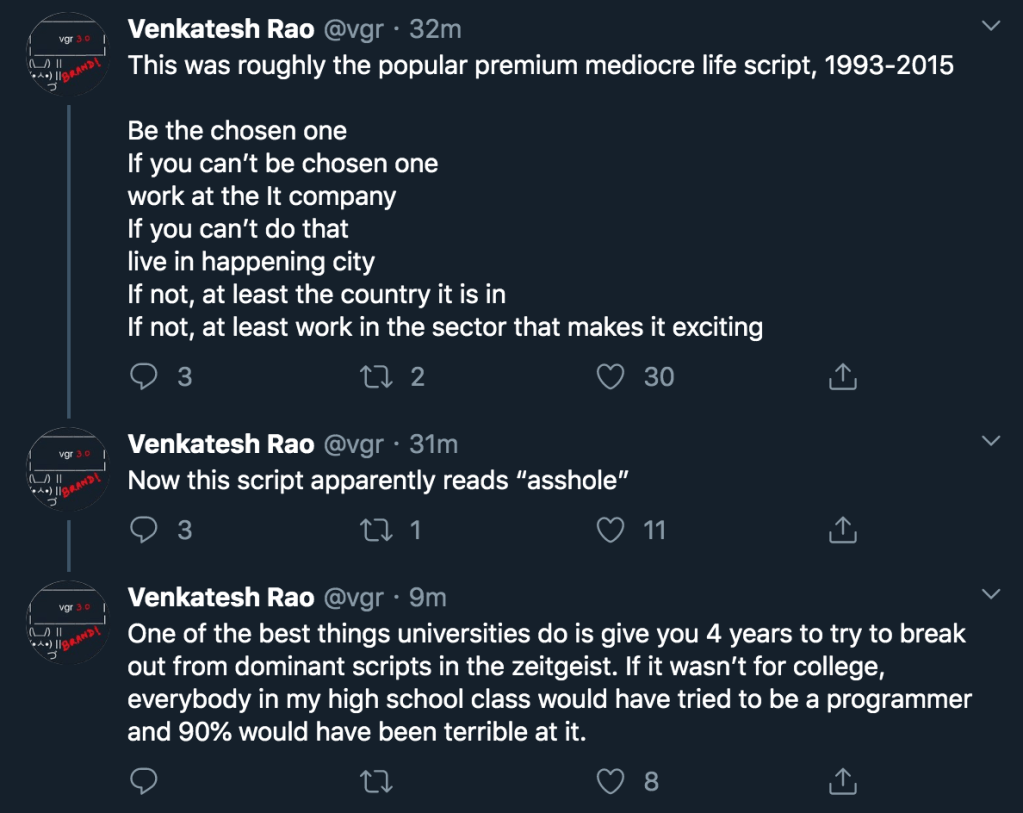Click the @vgr handle on the 9m tweet
Screen dimensions: 1023x813
(x=355, y=597)
